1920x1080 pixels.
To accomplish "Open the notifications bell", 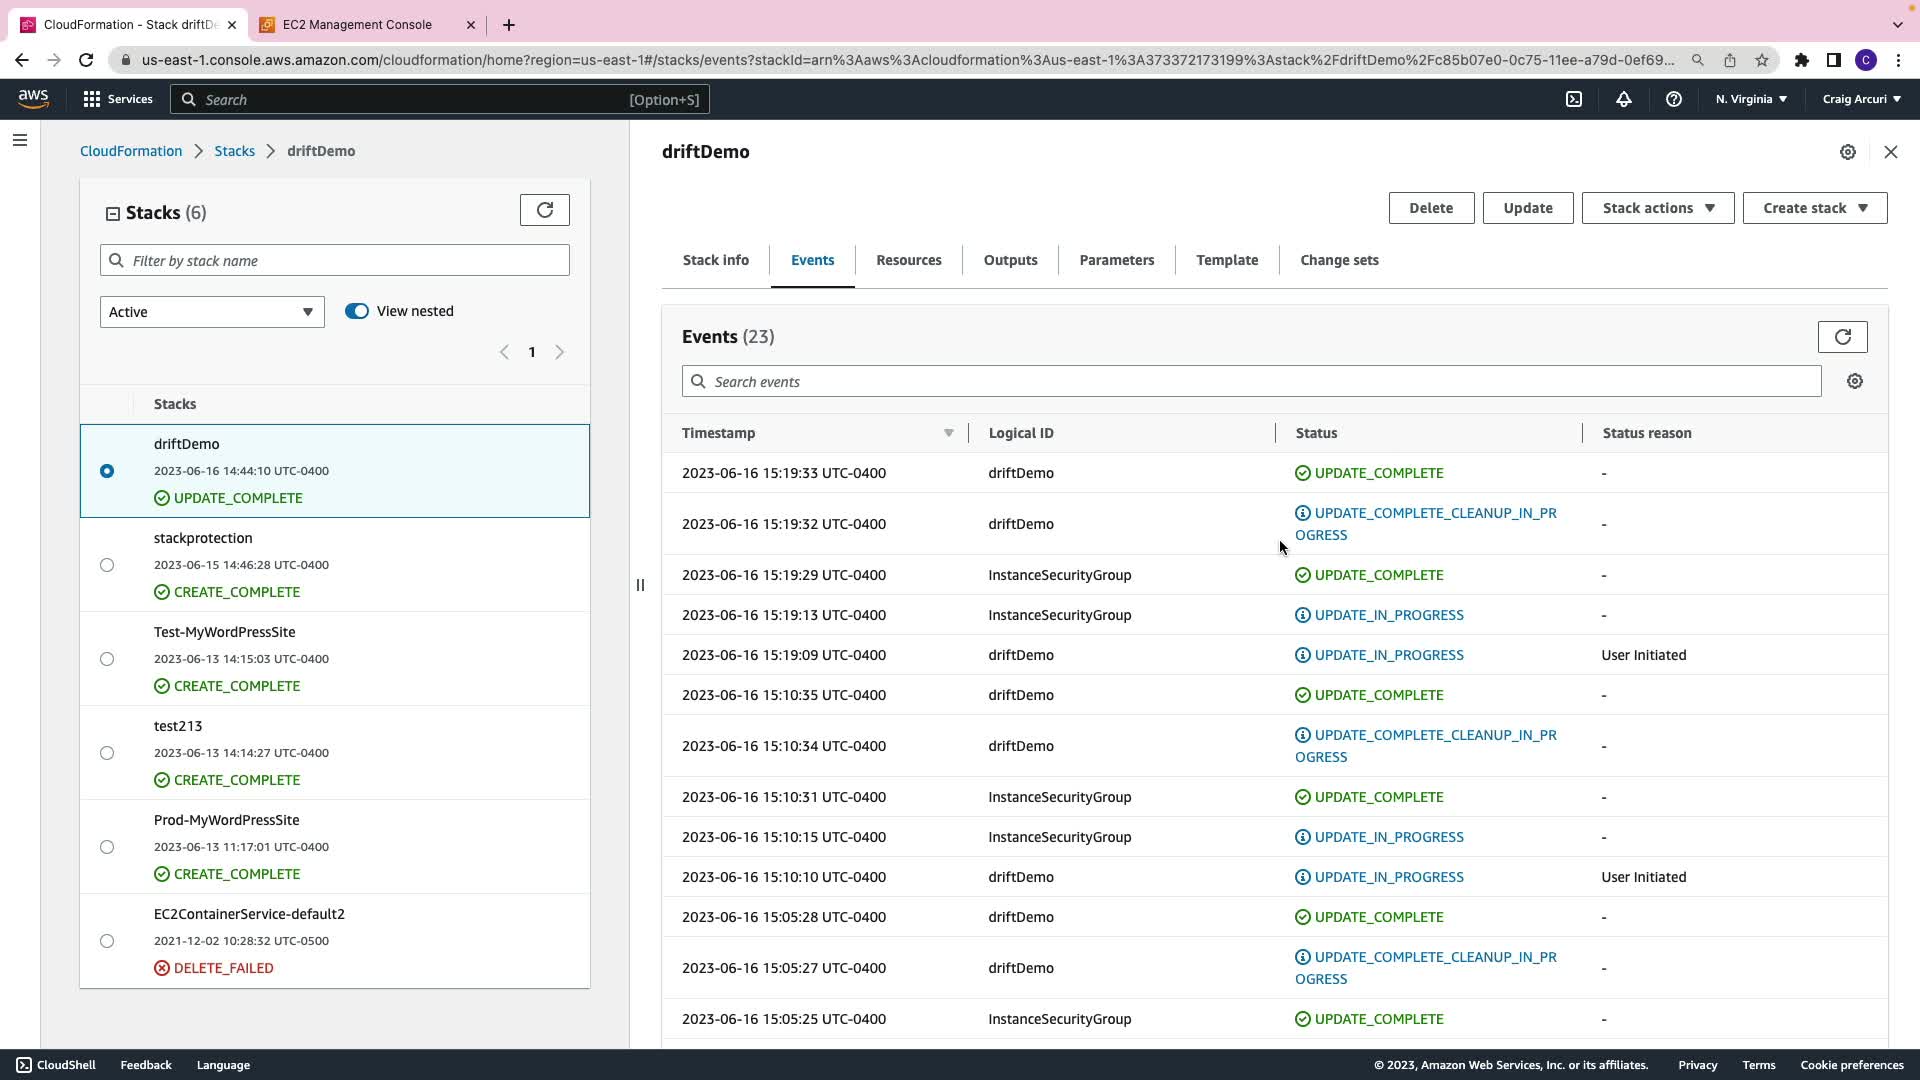I will click(1624, 99).
